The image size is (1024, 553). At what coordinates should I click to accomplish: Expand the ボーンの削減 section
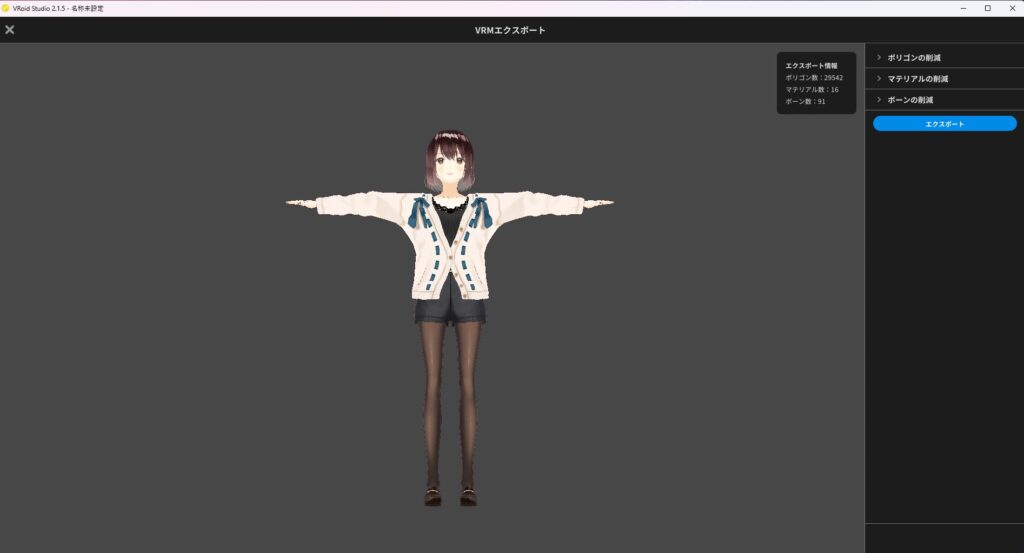[909, 100]
